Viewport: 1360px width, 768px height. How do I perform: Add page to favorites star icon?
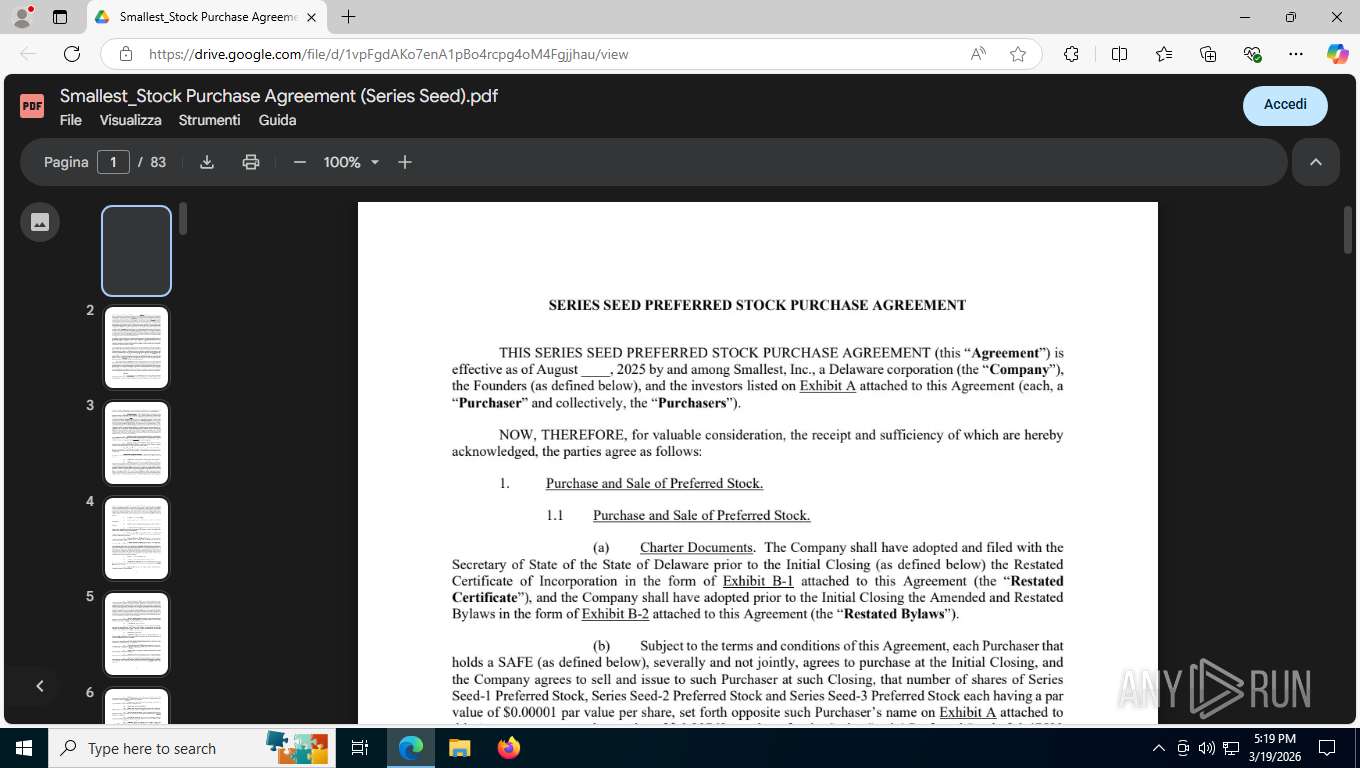tap(1018, 54)
